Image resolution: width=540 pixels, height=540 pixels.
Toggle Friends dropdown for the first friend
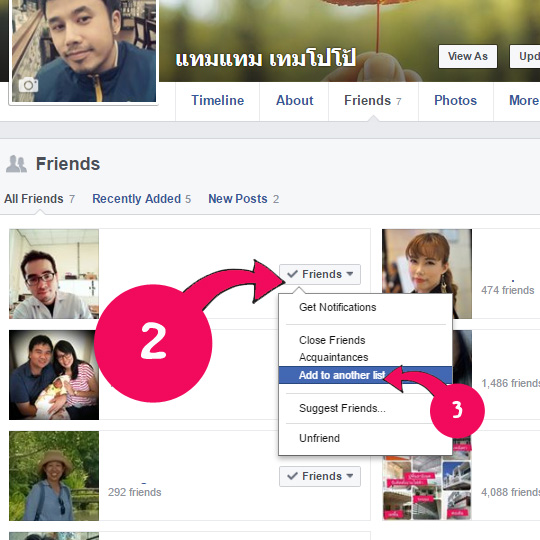(320, 274)
